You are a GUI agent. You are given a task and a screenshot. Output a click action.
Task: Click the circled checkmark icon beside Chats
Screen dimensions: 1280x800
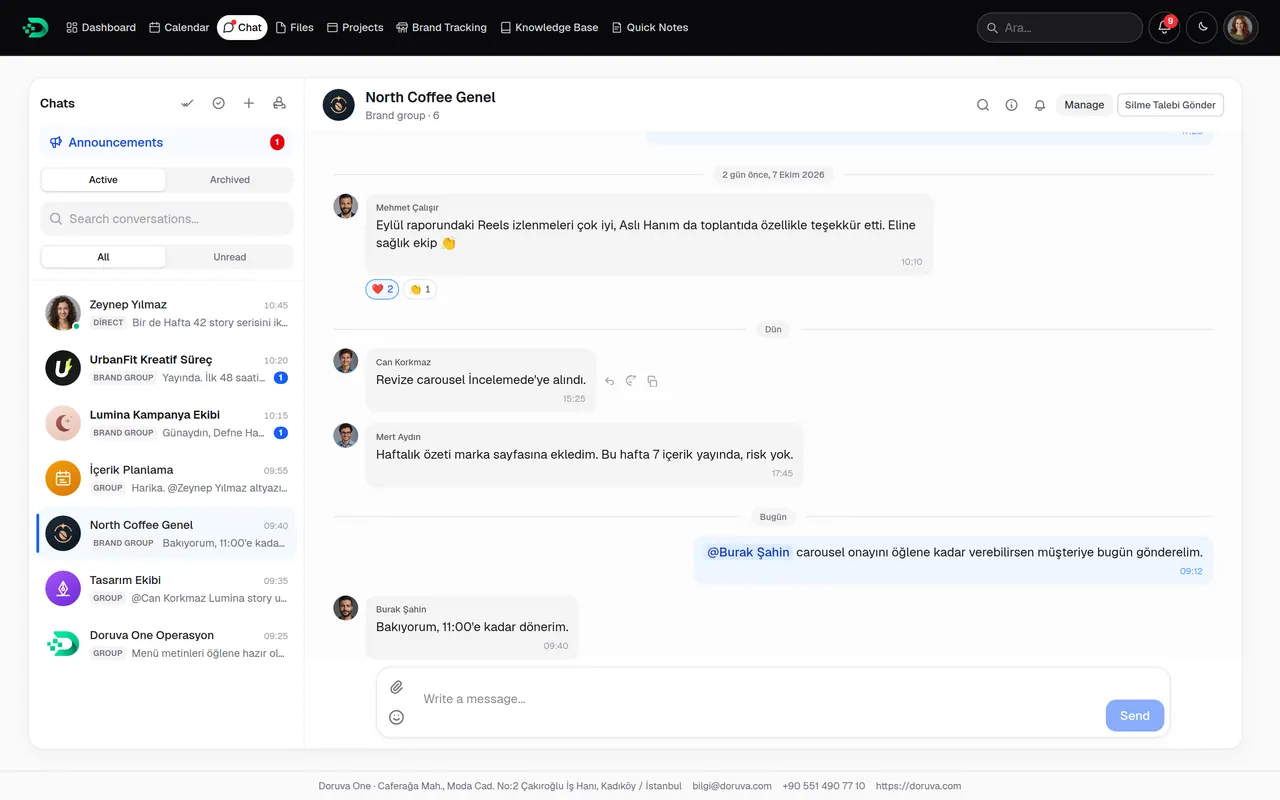[218, 103]
